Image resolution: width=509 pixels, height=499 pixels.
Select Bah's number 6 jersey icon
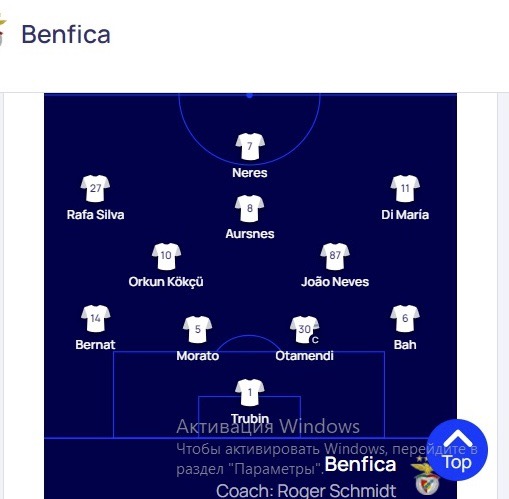click(405, 318)
